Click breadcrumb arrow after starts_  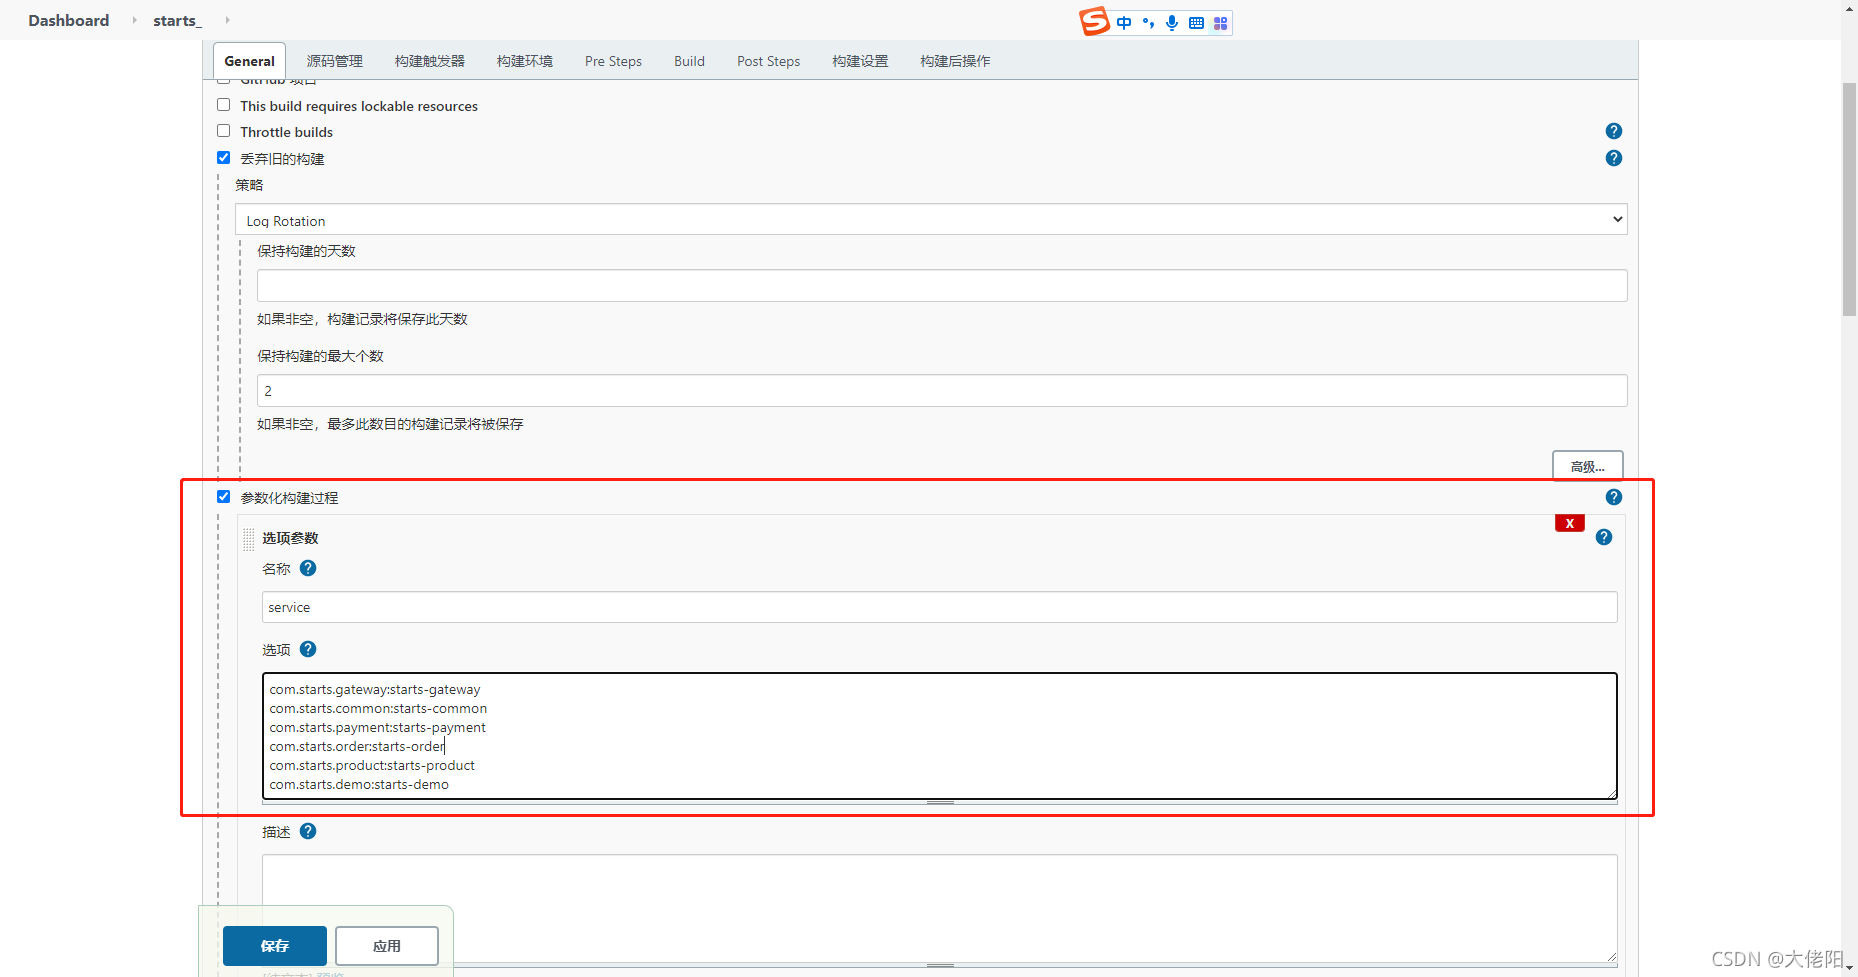[227, 20]
